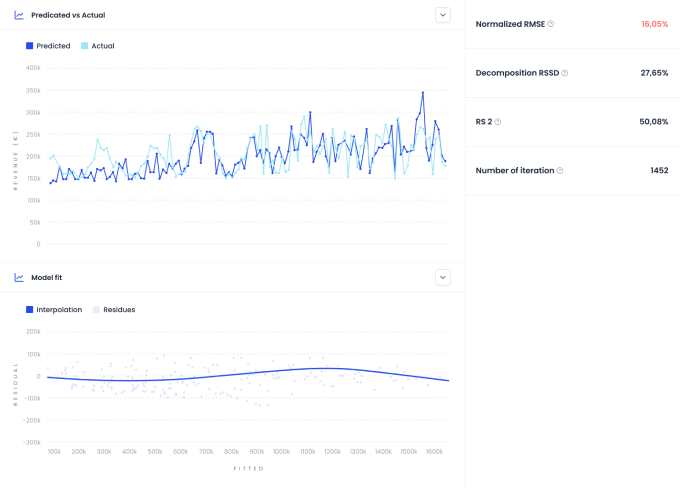The width and height of the screenshot is (680, 488).
Task: Toggle the Predicted series legend
Action: click(x=48, y=46)
